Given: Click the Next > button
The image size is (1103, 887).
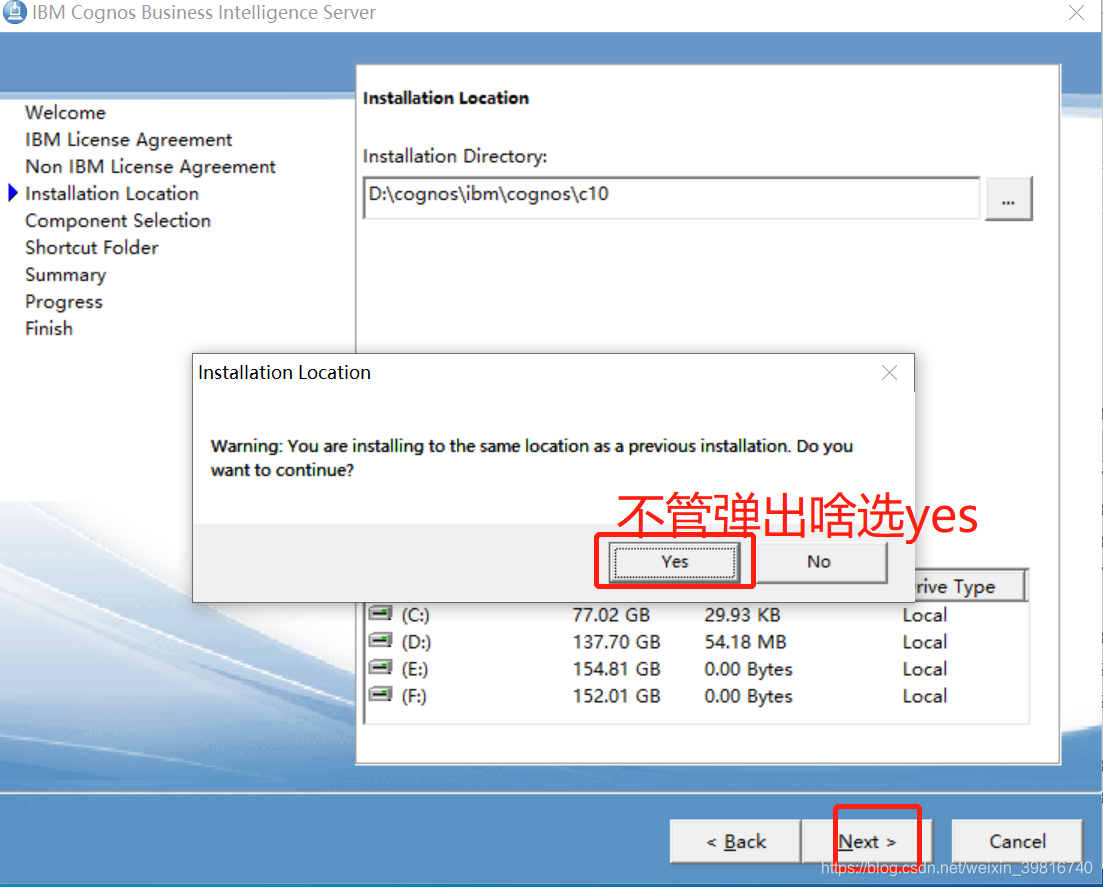Looking at the screenshot, I should pos(867,841).
